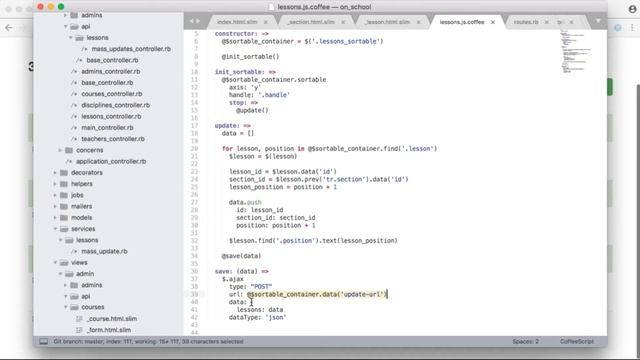
Task: Open admins_controller.rb in sidebar
Action: coord(111,71)
